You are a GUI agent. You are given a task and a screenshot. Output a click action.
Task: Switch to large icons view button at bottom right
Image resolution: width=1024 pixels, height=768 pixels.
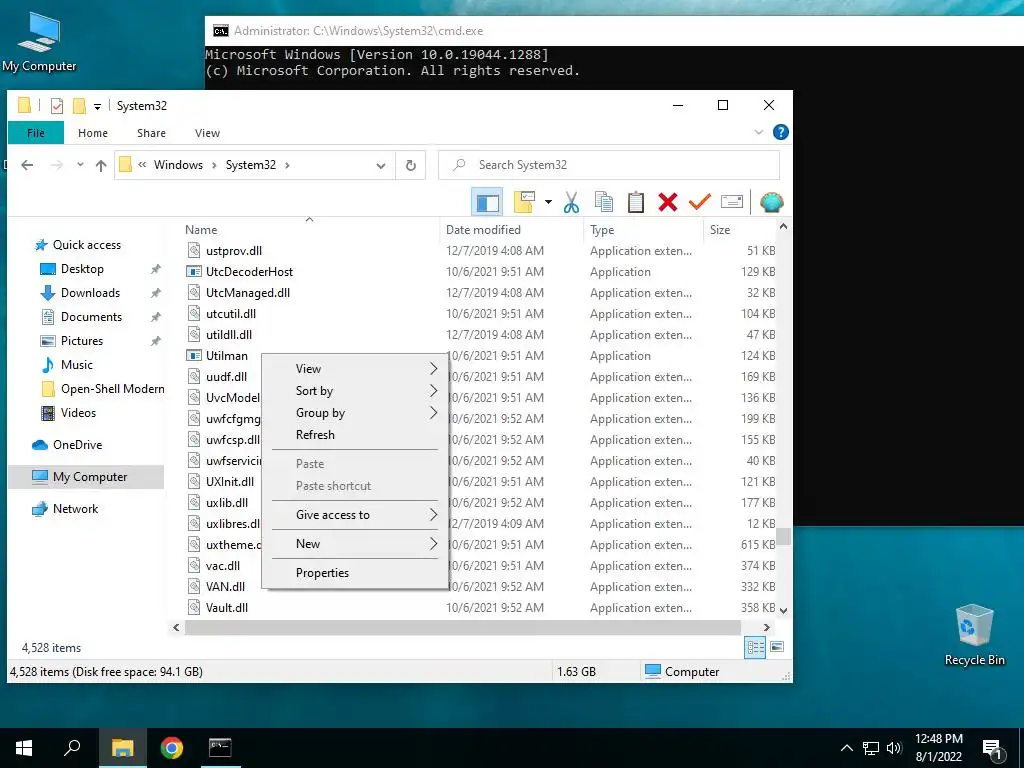[777, 647]
